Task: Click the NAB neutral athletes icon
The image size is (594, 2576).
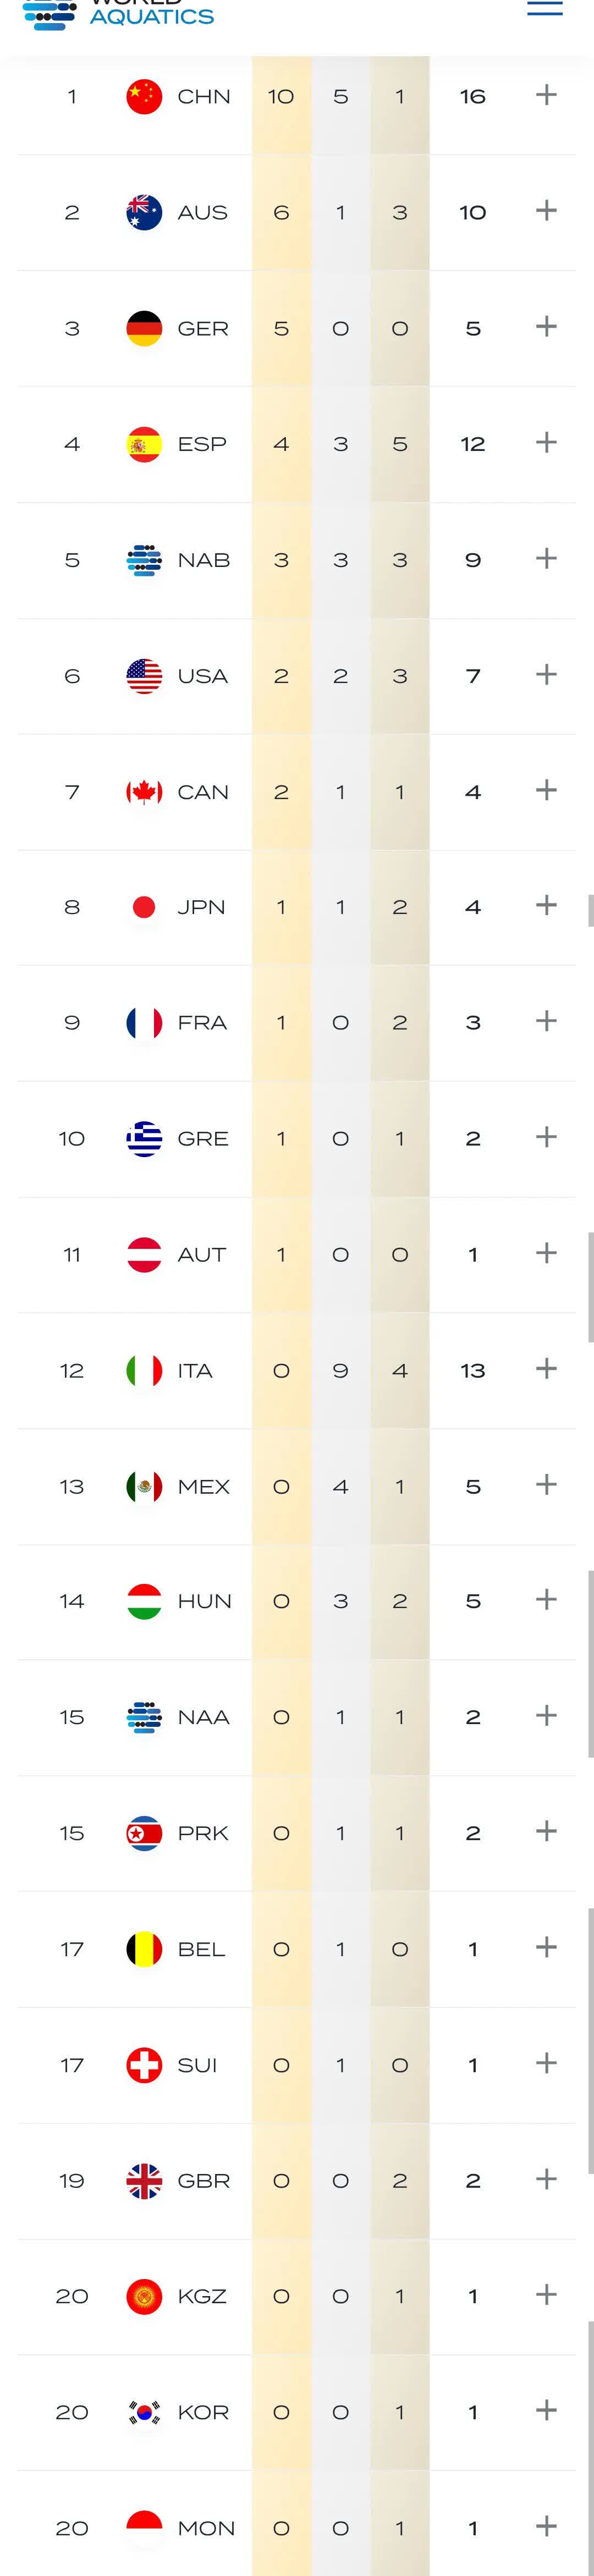Action: point(144,560)
